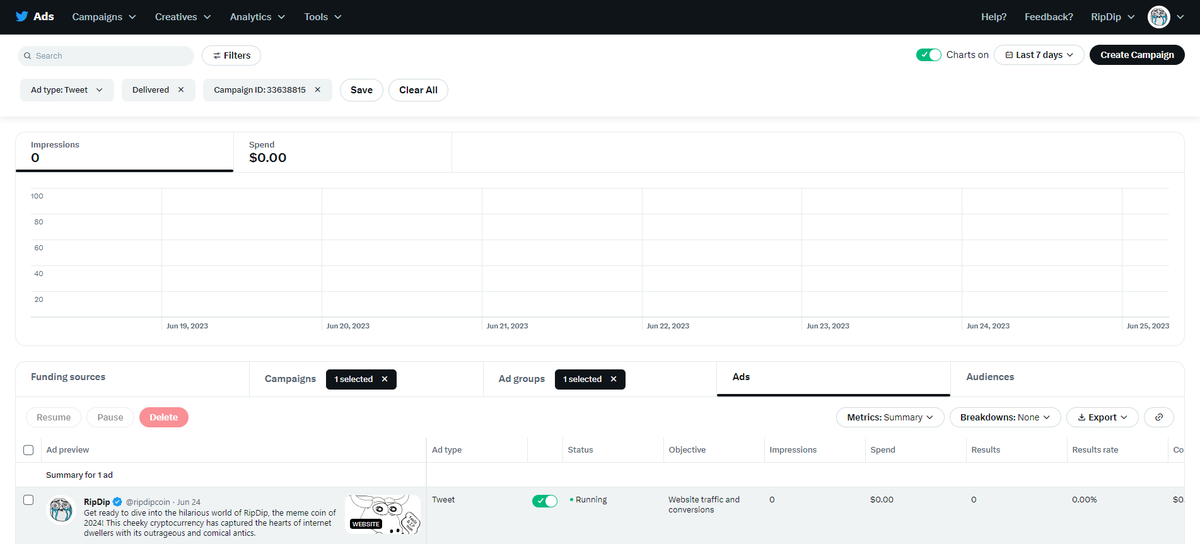Expand the RipDip account dropdown
Image resolution: width=1200 pixels, height=544 pixels.
coord(1113,17)
